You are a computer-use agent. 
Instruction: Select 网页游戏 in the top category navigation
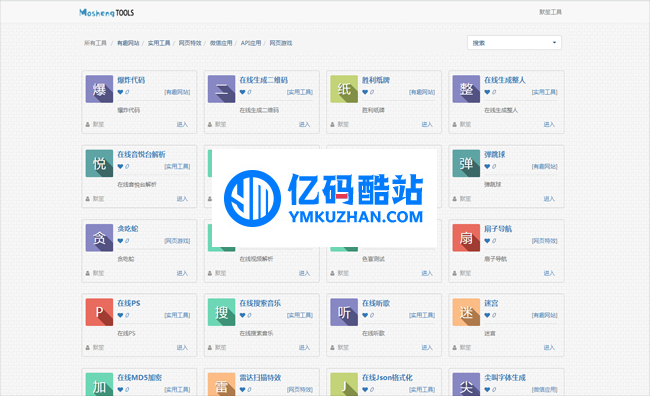tap(281, 43)
